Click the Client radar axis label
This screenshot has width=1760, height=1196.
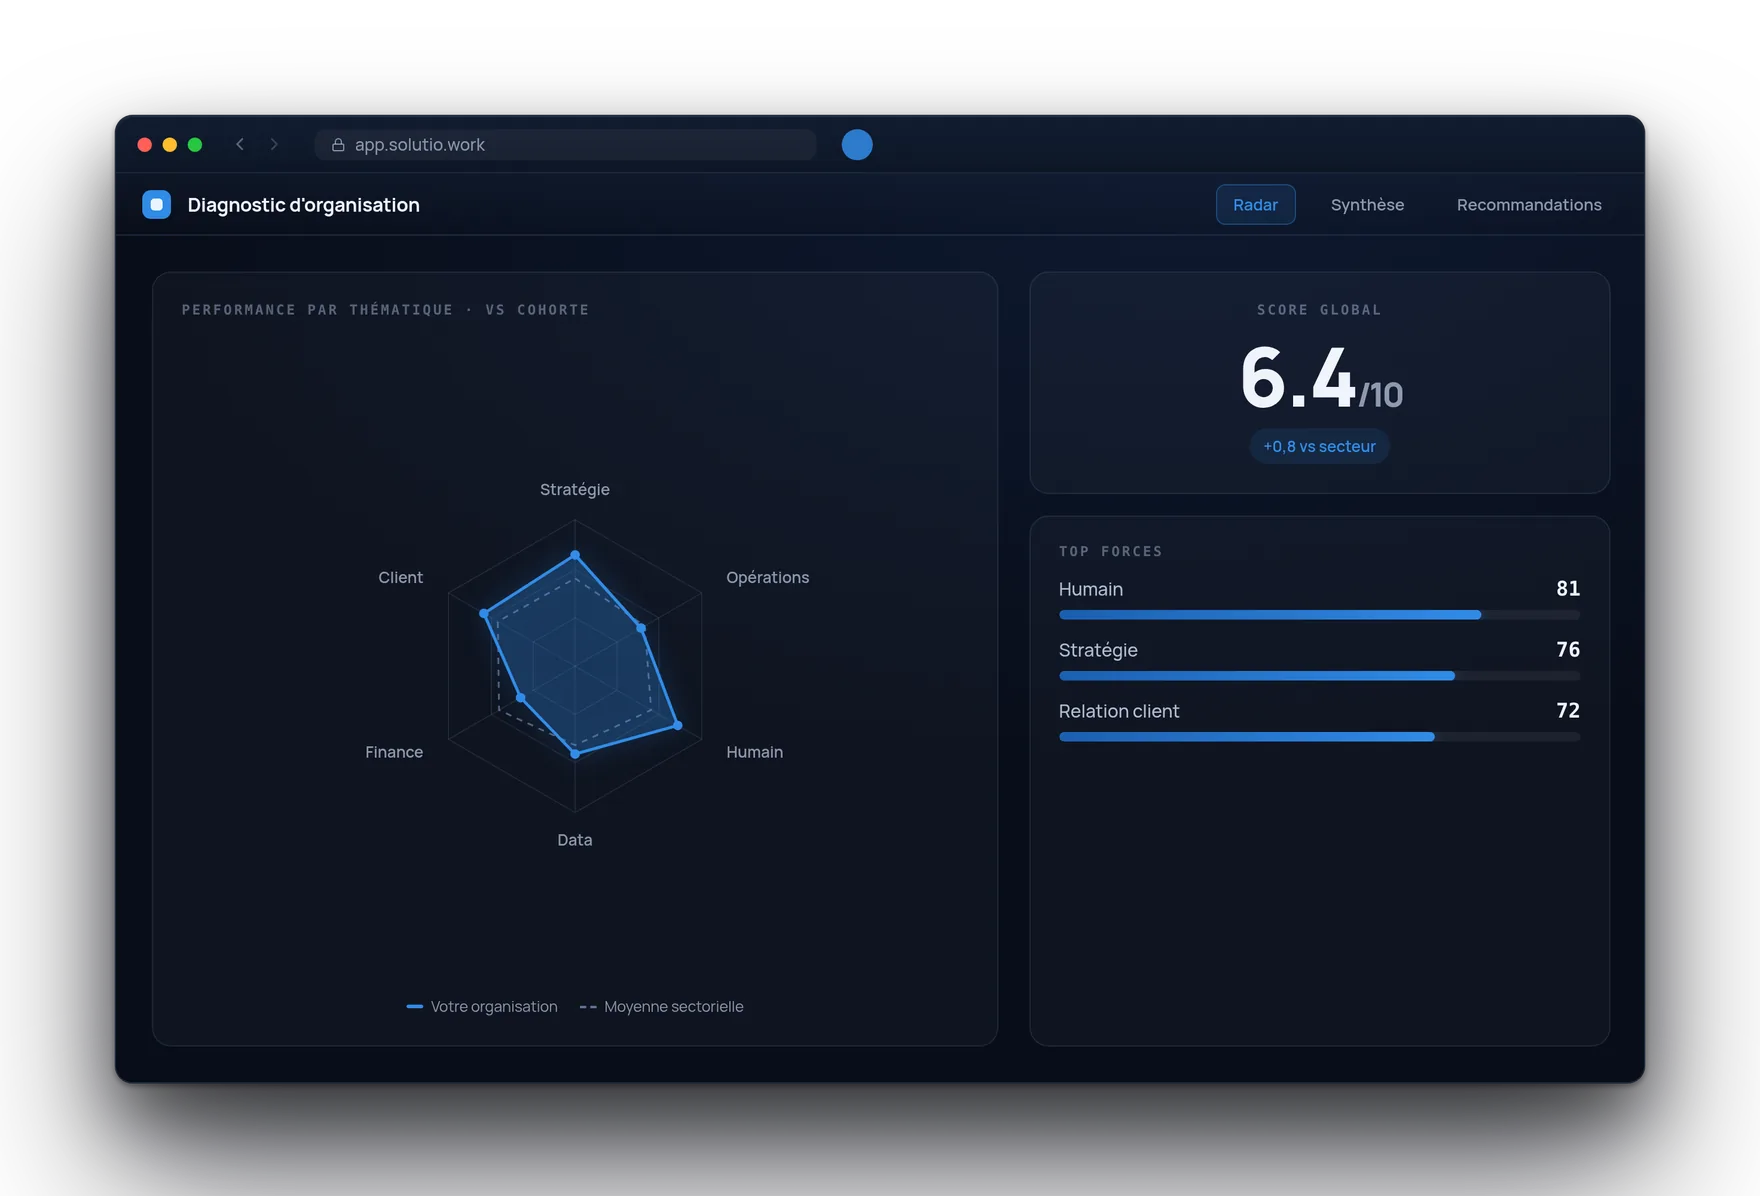click(401, 577)
